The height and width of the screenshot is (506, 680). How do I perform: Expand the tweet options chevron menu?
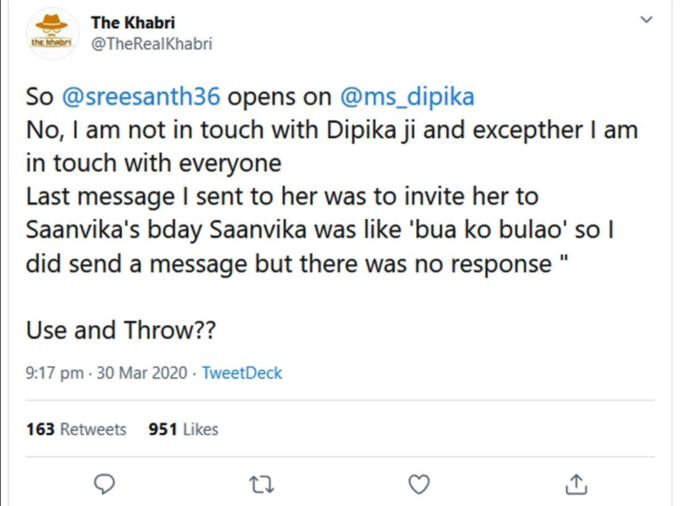[x=646, y=20]
